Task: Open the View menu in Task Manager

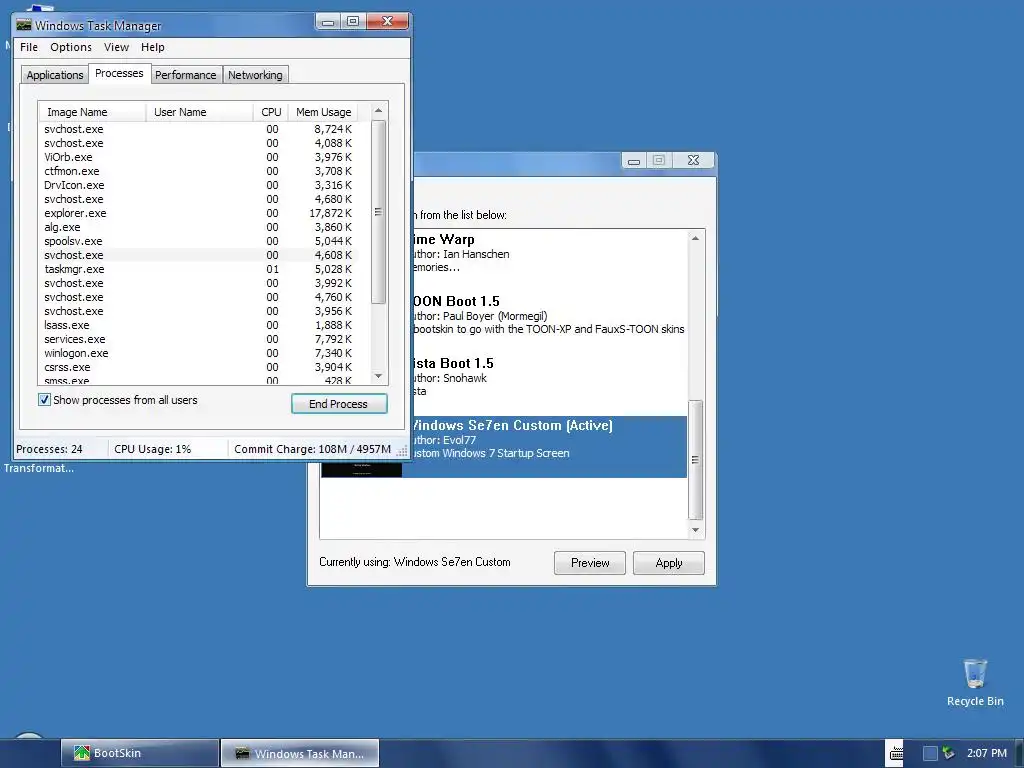Action: coord(116,47)
